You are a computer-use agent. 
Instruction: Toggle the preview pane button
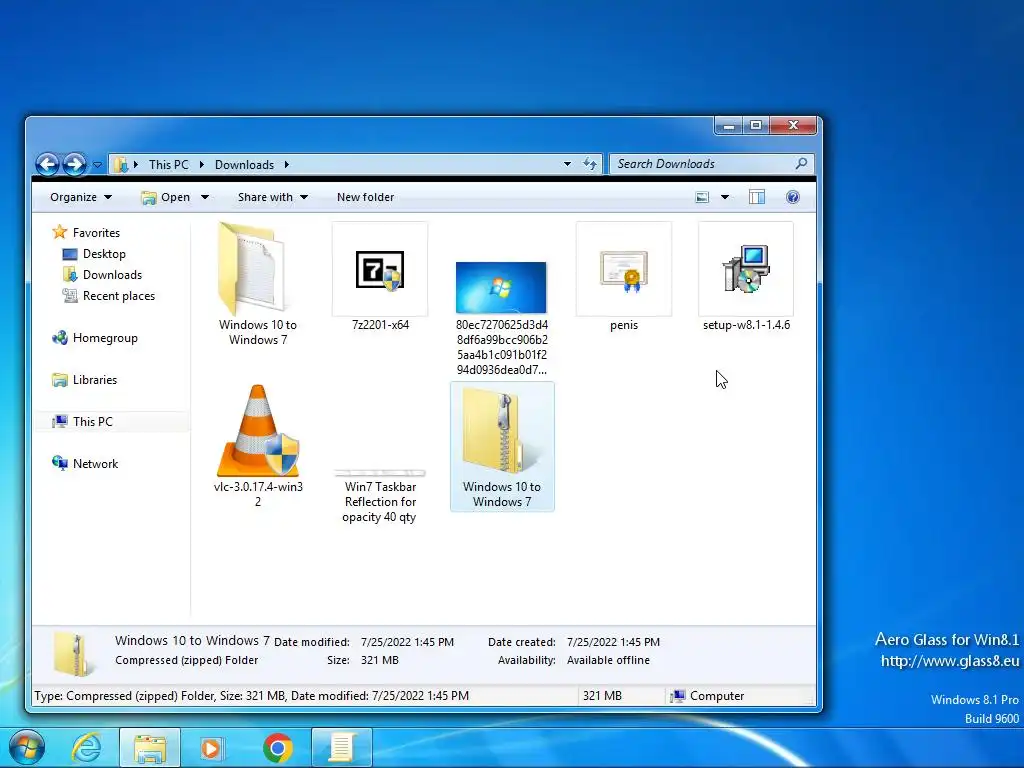(x=757, y=197)
